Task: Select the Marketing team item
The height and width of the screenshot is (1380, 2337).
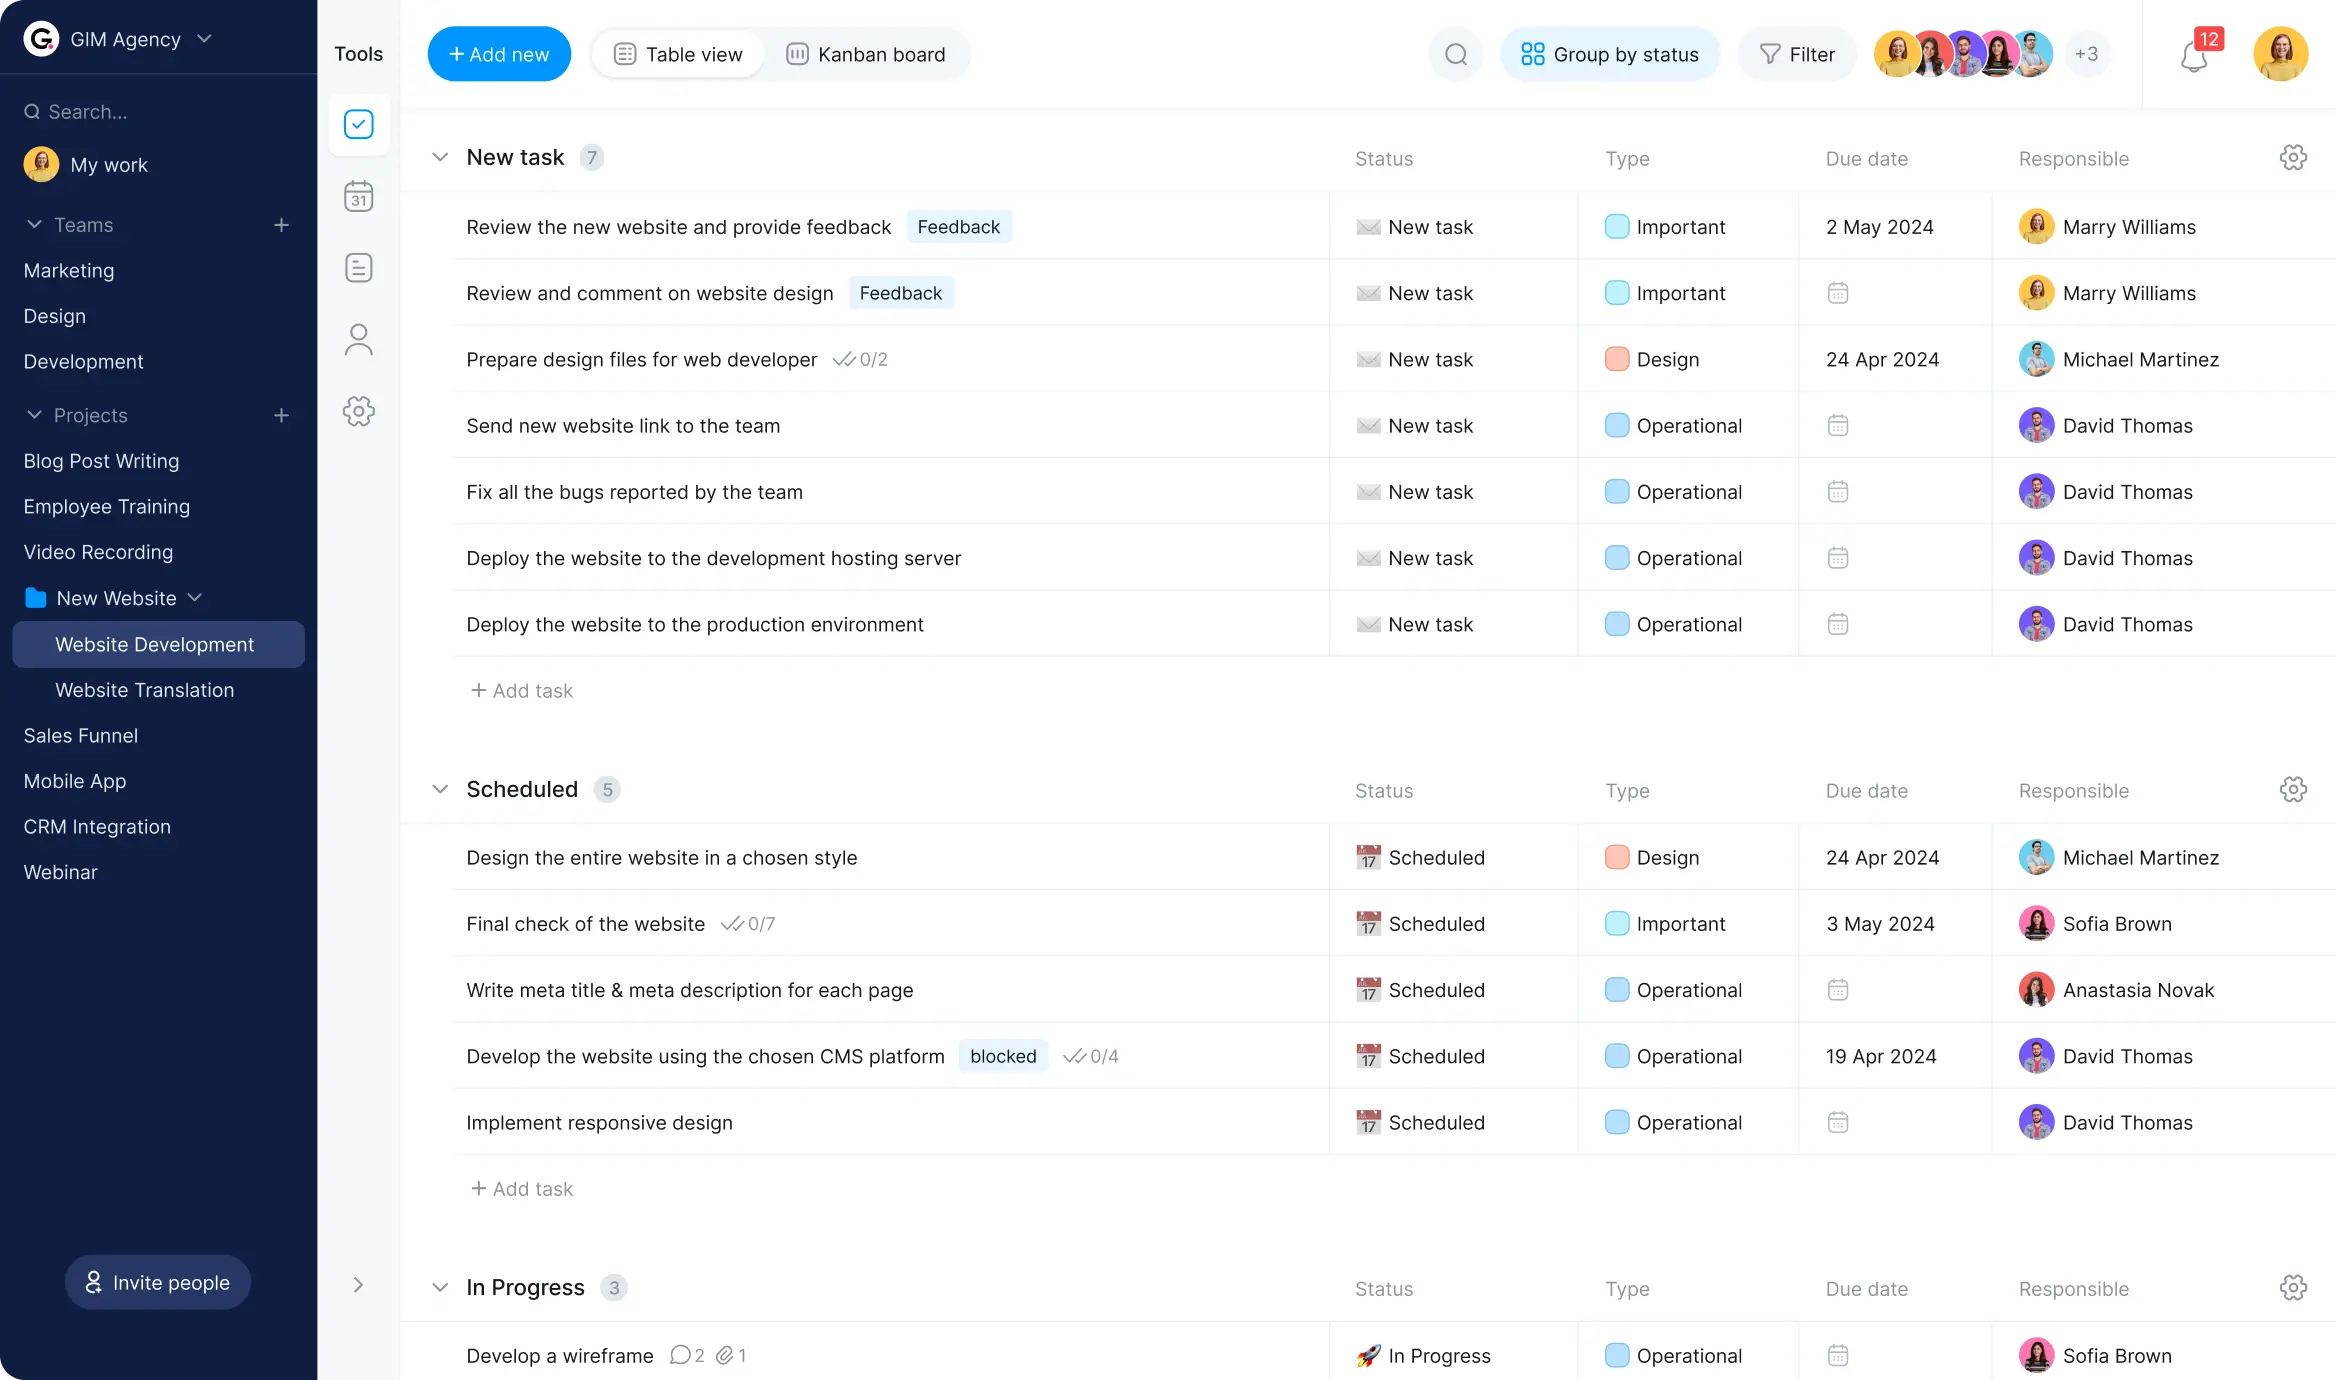Action: tap(67, 269)
